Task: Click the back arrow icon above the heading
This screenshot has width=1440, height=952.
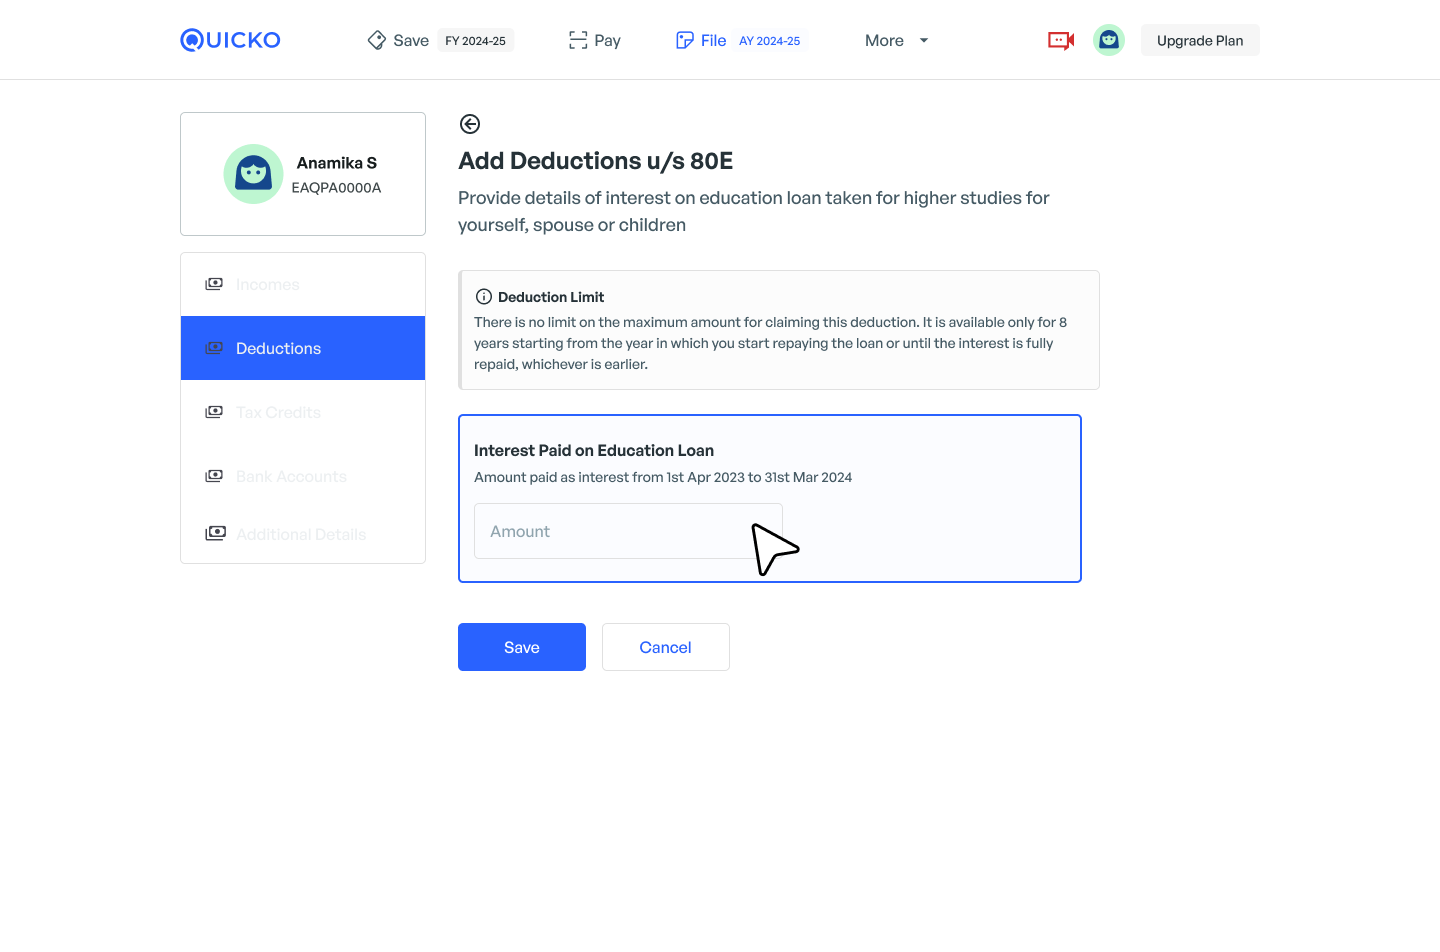Action: (469, 124)
